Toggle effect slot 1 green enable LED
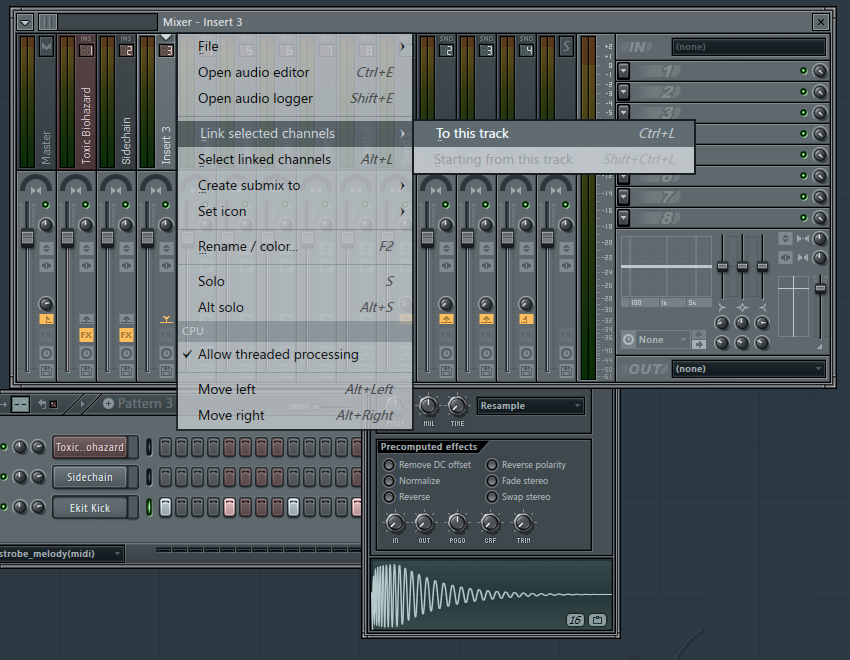 tap(803, 71)
